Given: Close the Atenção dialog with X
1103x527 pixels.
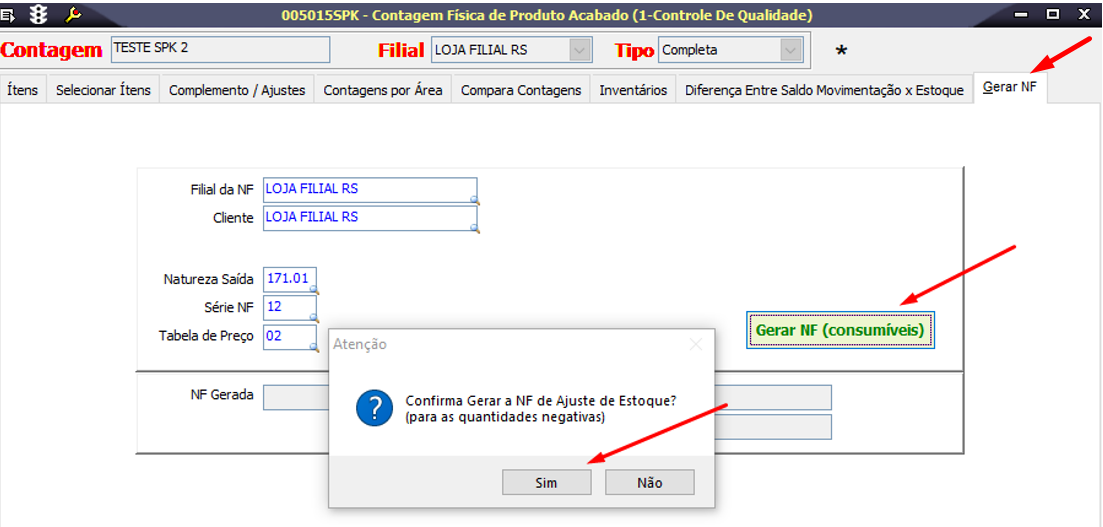Looking at the screenshot, I should (696, 344).
